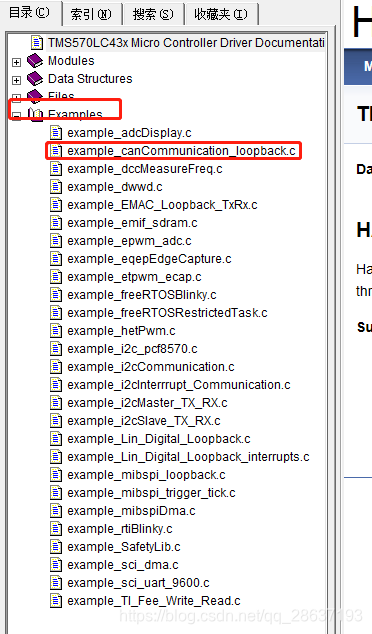
Task: Select example_sci_uart_9600.c entry
Action: point(138,583)
